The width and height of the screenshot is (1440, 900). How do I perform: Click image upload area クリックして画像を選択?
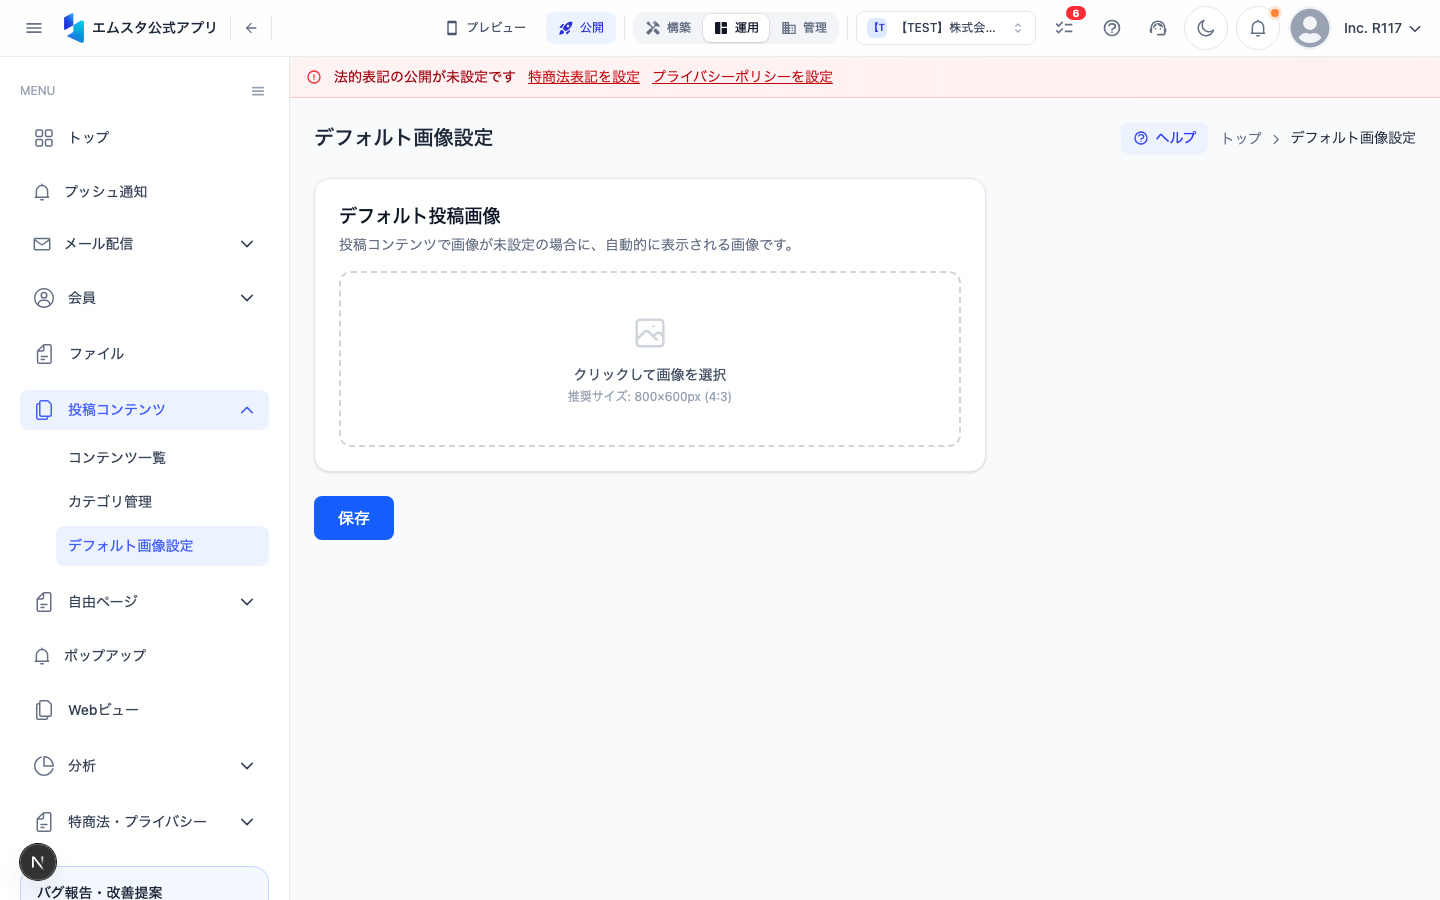[x=650, y=359]
